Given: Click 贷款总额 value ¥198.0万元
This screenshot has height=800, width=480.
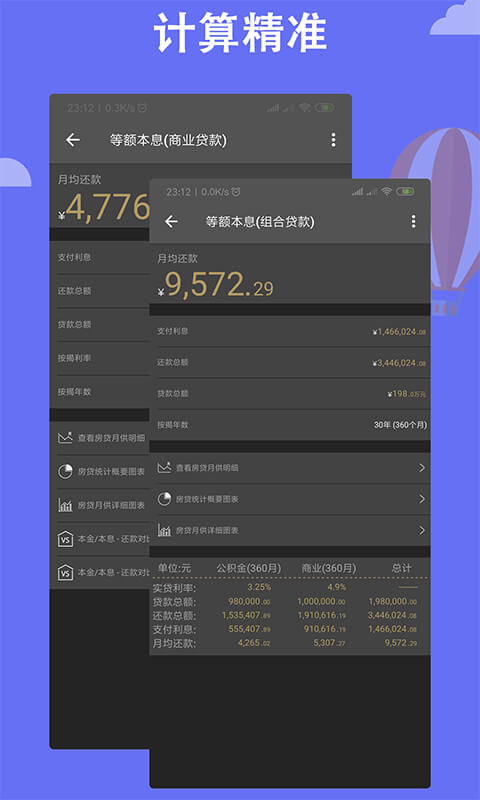Looking at the screenshot, I should pos(407,394).
